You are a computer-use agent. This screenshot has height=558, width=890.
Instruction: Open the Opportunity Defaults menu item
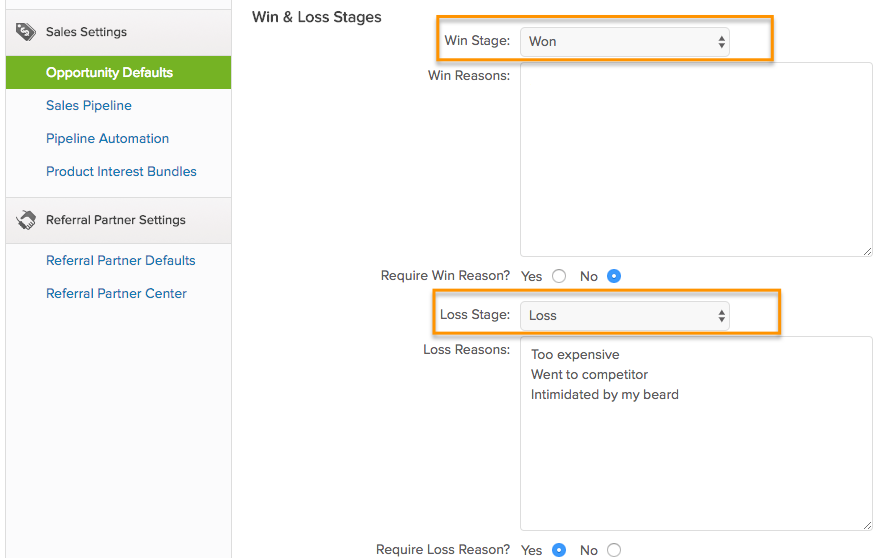[109, 72]
